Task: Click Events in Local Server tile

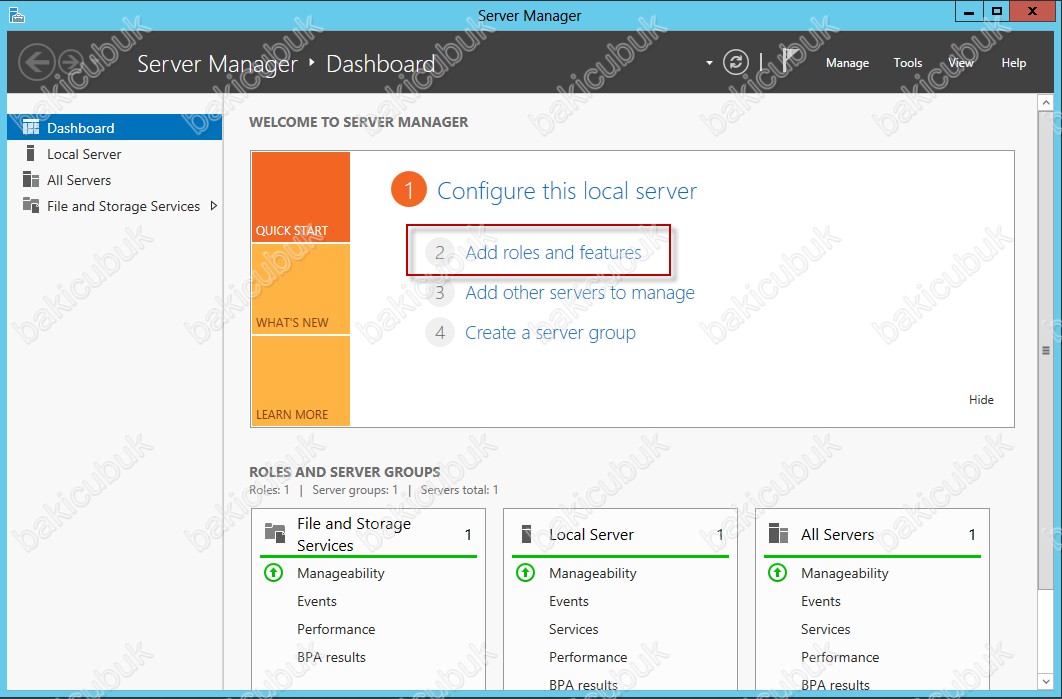Action: pos(568,601)
